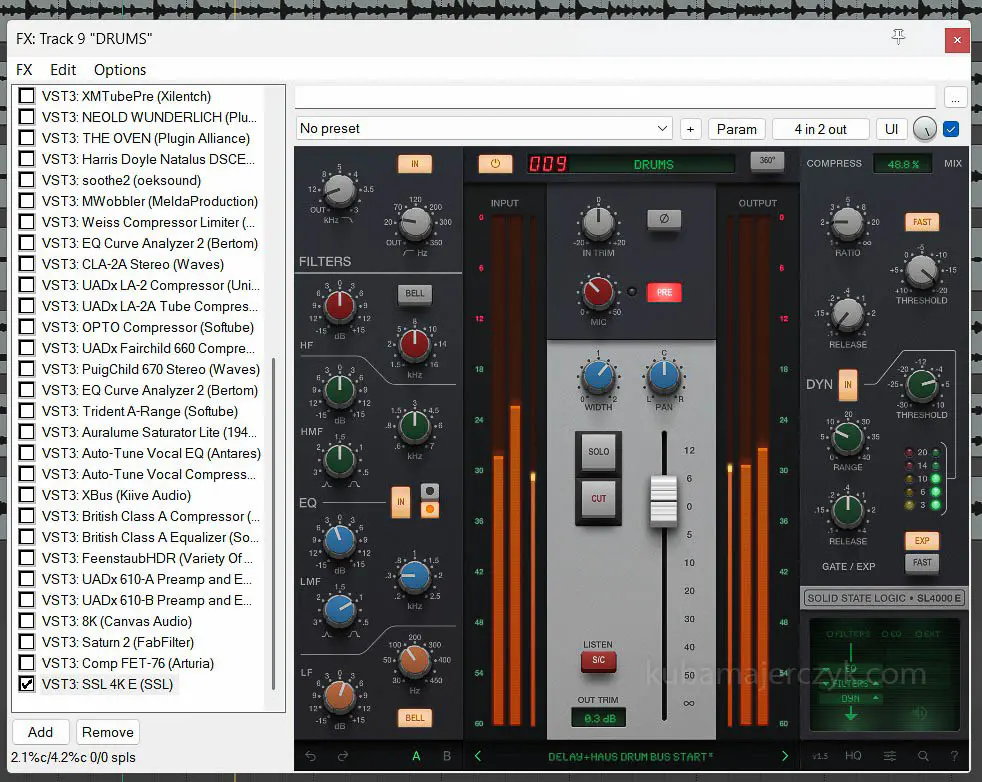Click the undo arrow in plugin footer
The height and width of the screenshot is (782, 982).
pyautogui.click(x=310, y=757)
